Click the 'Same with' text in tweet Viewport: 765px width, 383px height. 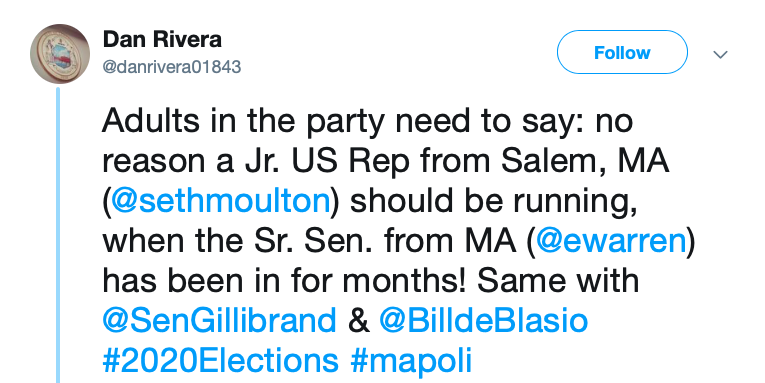click(x=558, y=280)
